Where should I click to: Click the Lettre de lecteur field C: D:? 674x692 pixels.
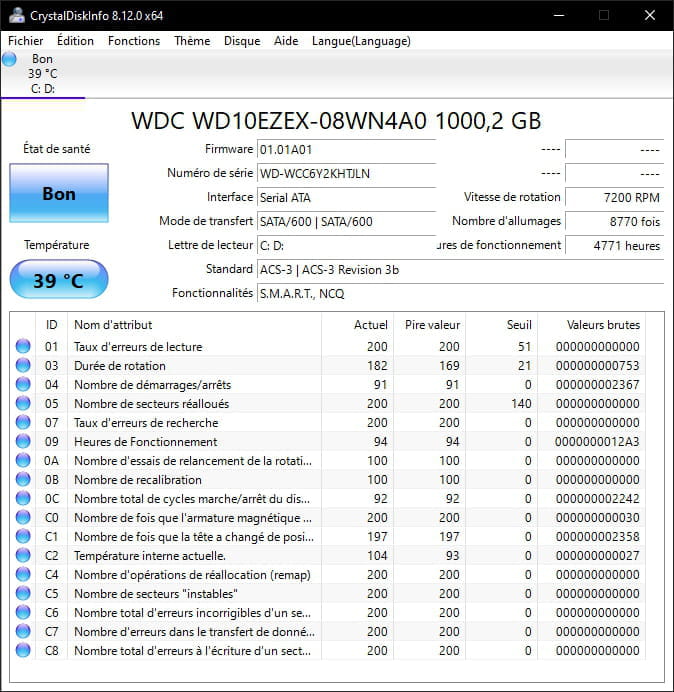[346, 245]
